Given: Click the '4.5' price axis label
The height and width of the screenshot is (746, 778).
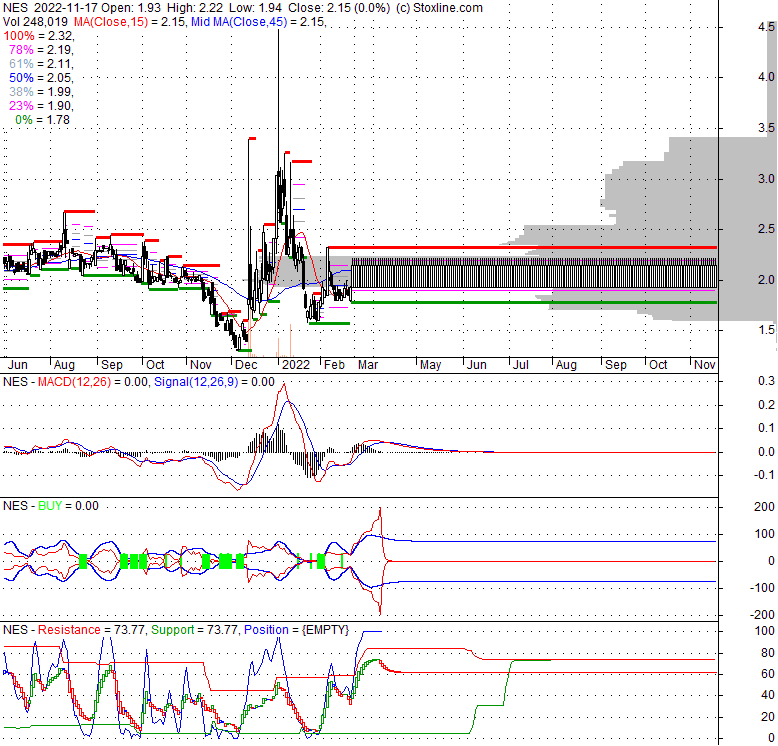Looking at the screenshot, I should pos(766,27).
